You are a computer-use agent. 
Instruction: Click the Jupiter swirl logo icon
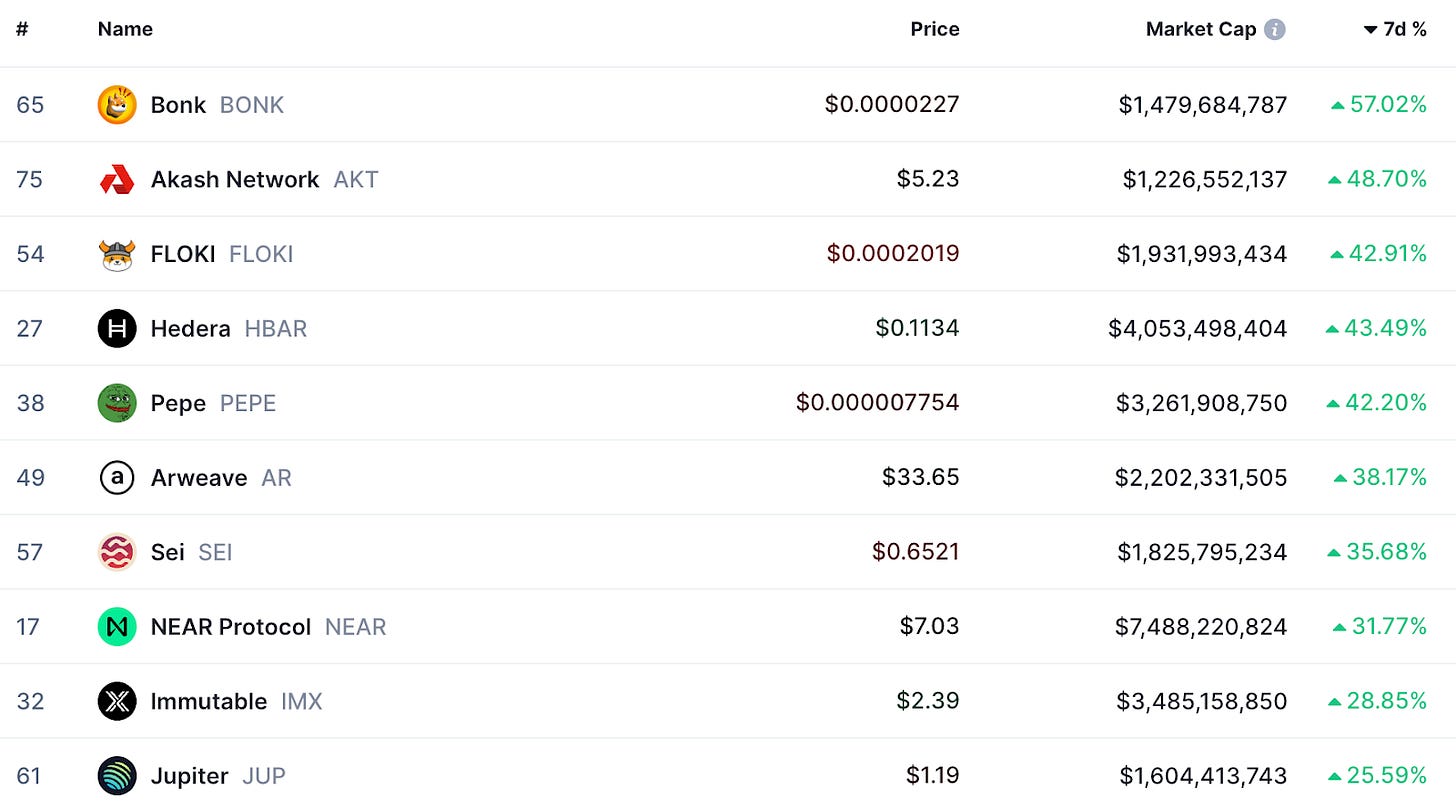117,776
